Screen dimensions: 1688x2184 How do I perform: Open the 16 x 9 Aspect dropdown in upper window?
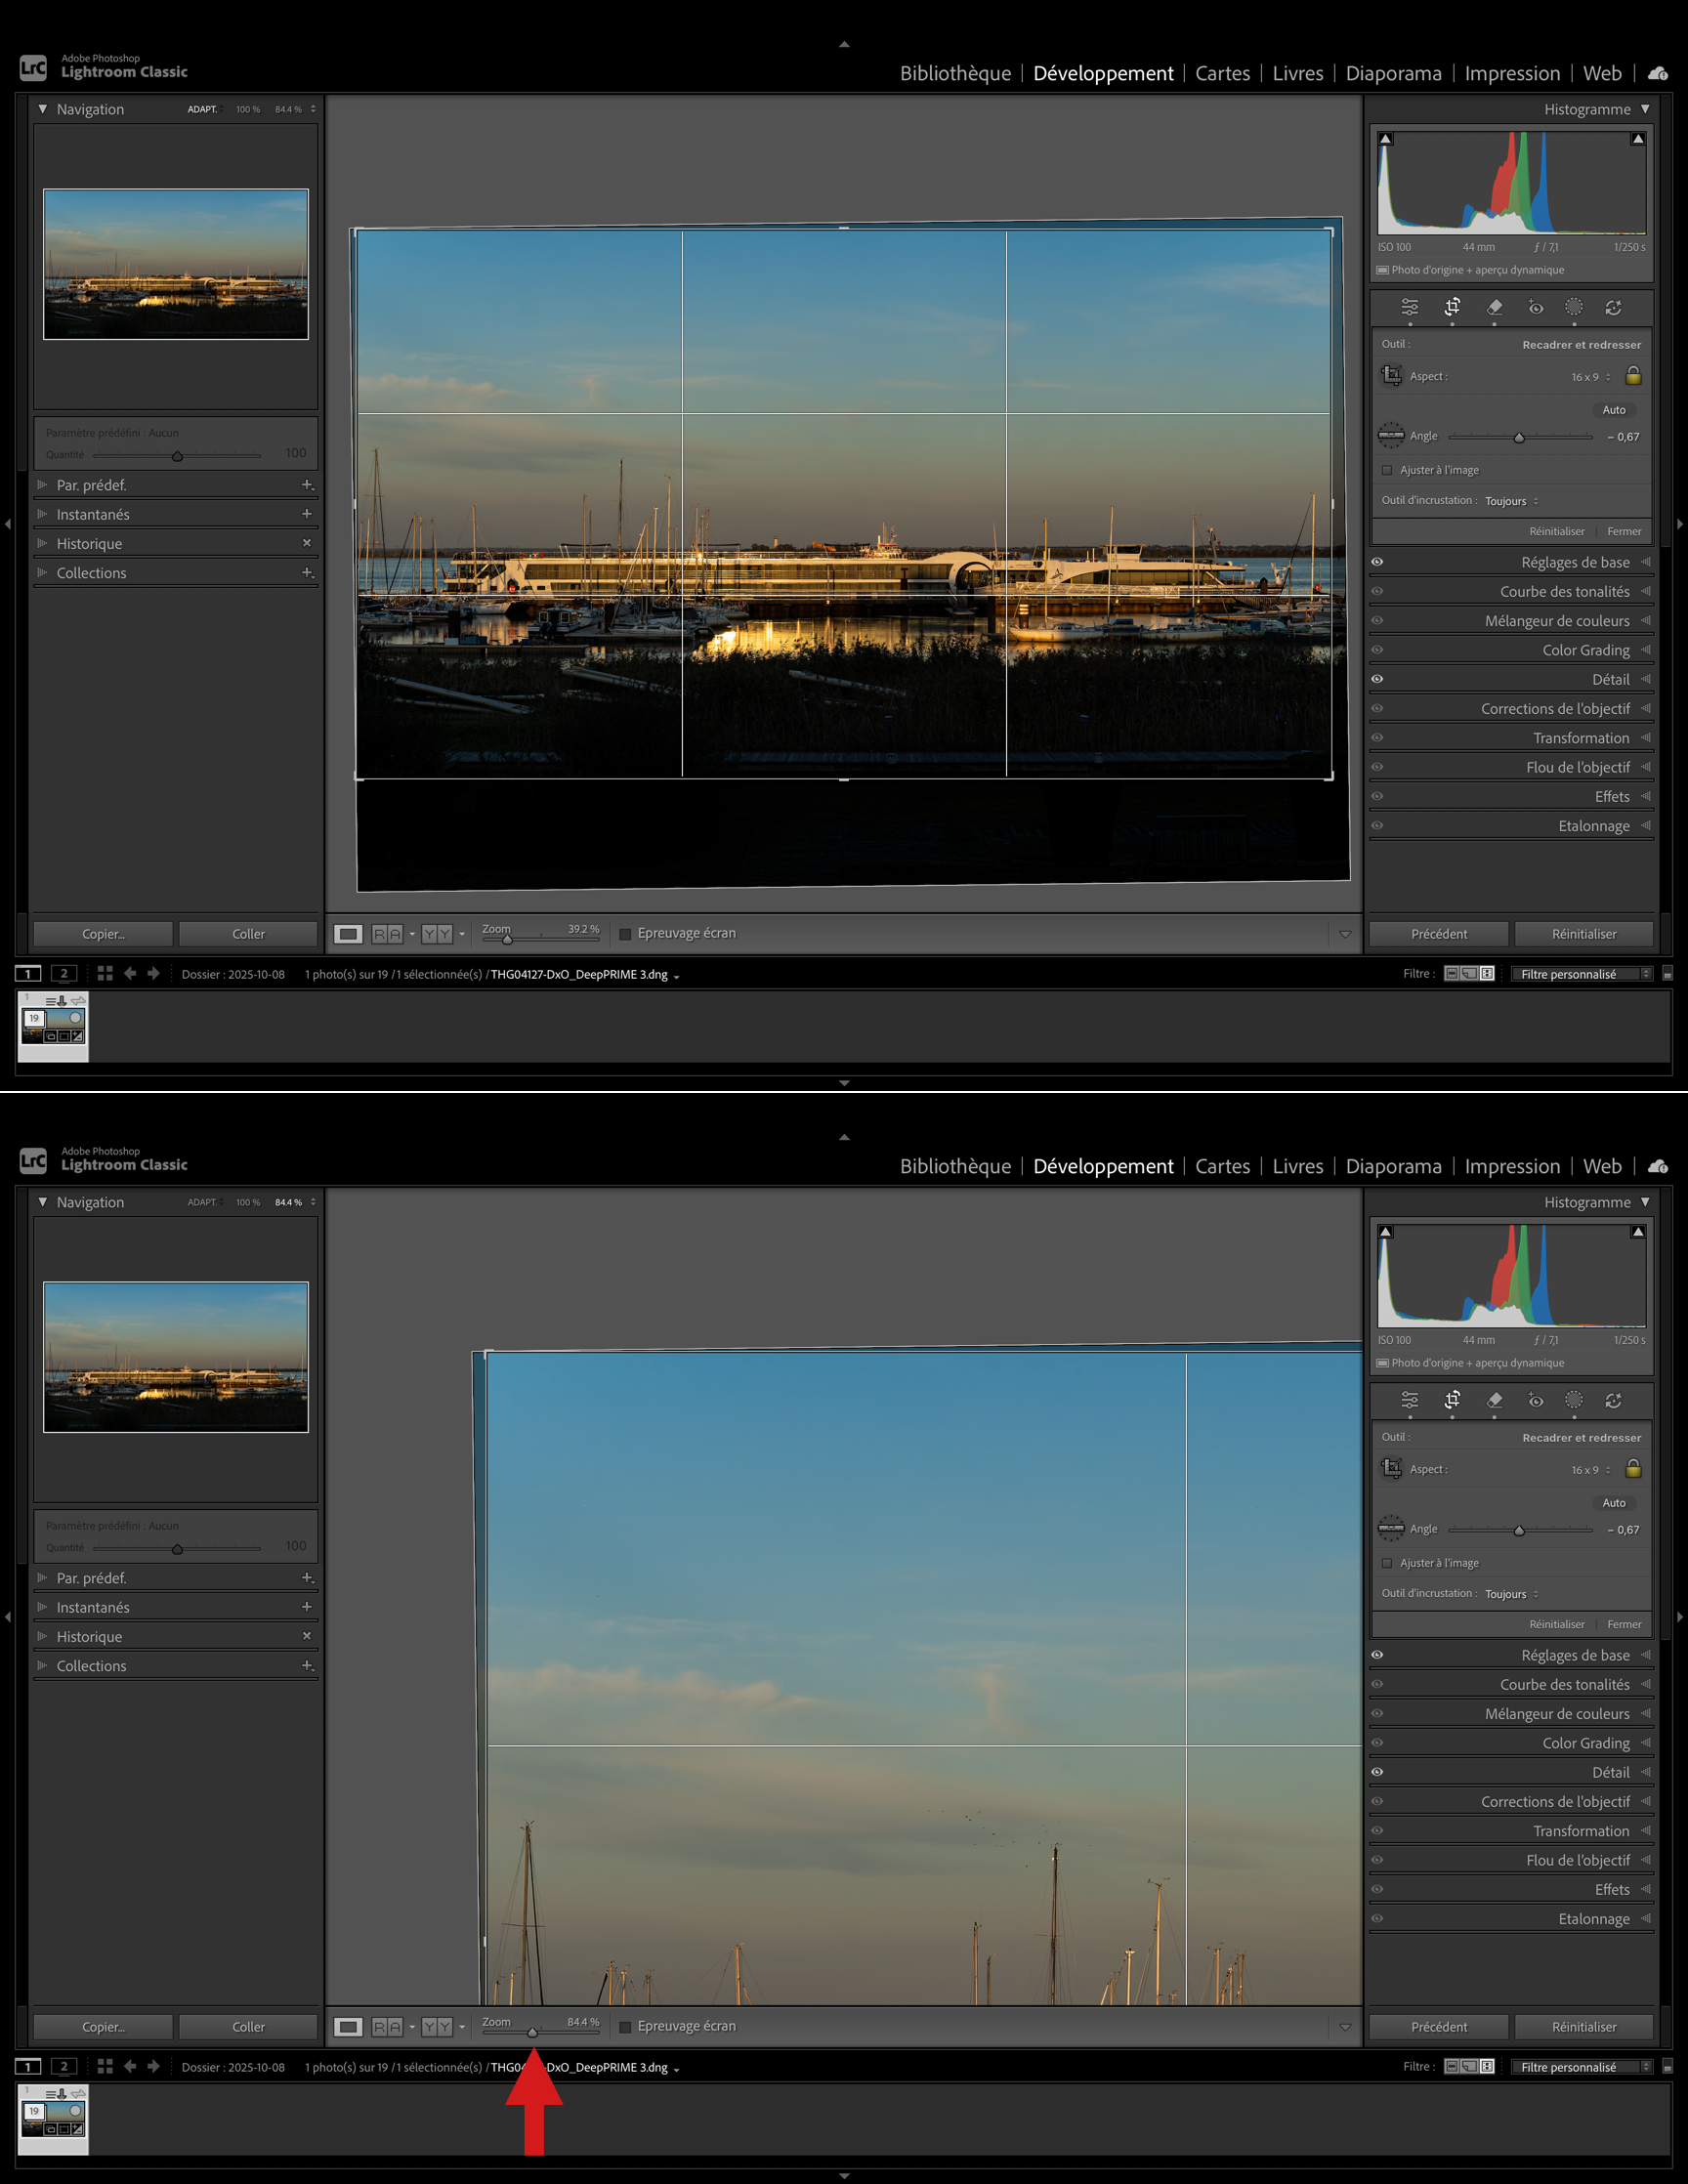(x=1590, y=377)
